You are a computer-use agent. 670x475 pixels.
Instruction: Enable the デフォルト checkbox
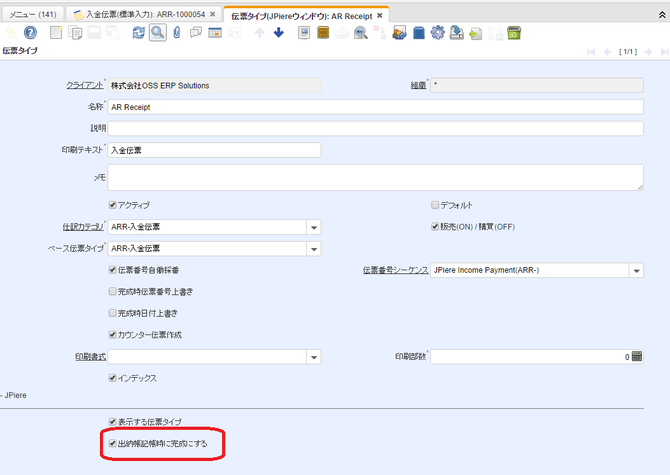[435, 205]
